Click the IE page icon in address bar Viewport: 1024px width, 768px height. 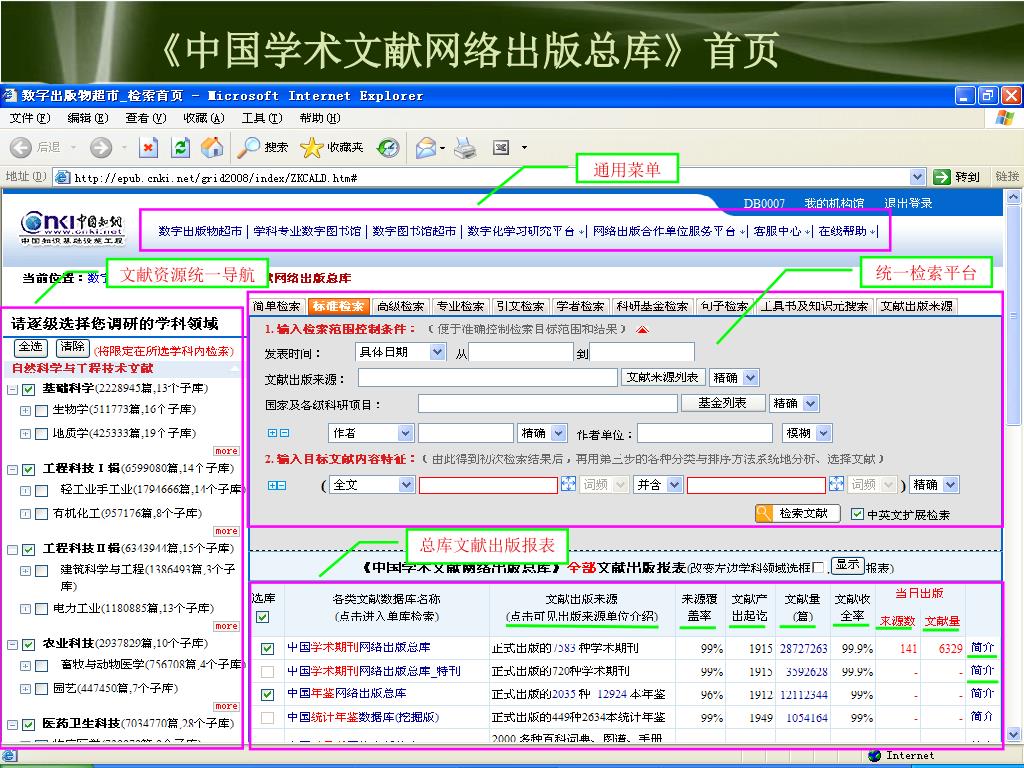(x=63, y=177)
